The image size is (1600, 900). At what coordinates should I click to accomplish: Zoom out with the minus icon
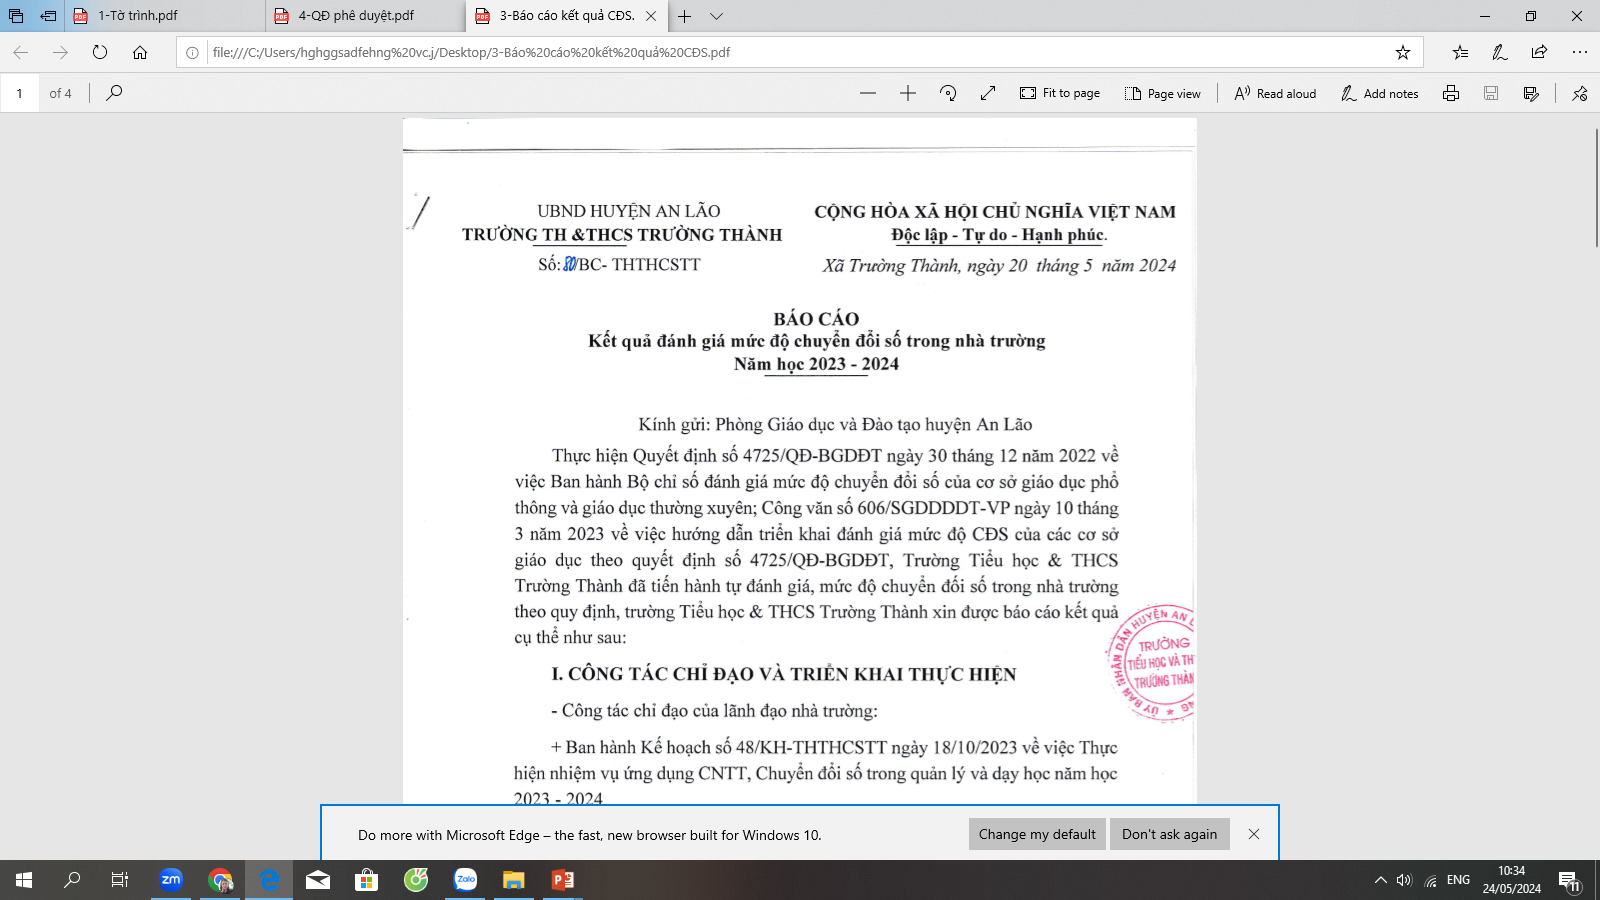(x=867, y=93)
